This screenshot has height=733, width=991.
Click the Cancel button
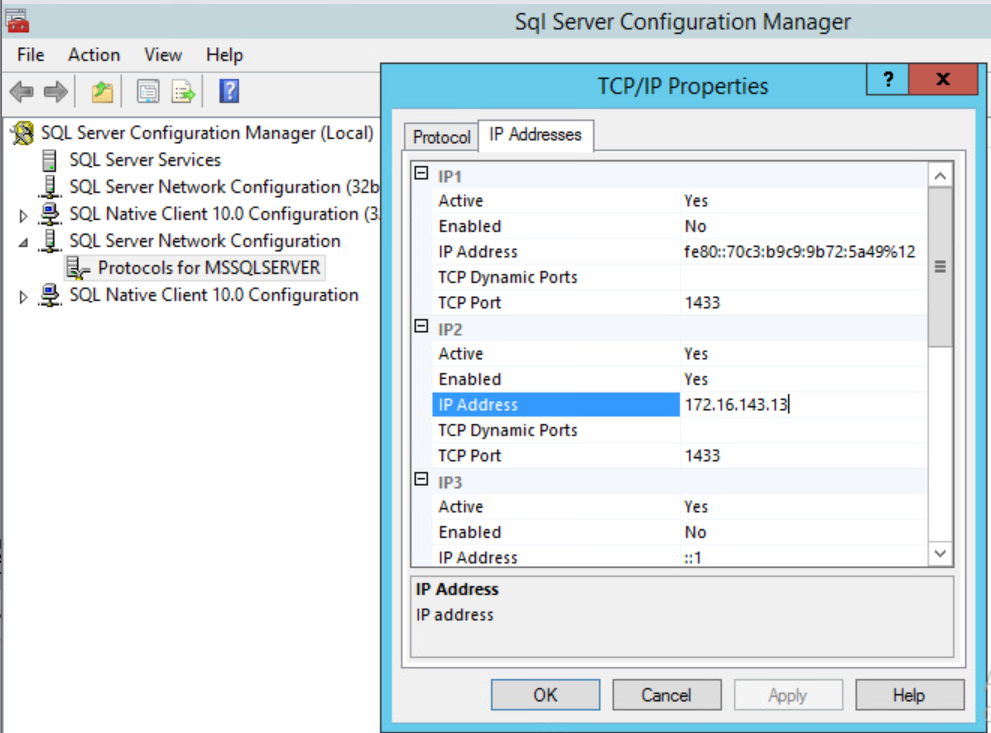point(667,695)
